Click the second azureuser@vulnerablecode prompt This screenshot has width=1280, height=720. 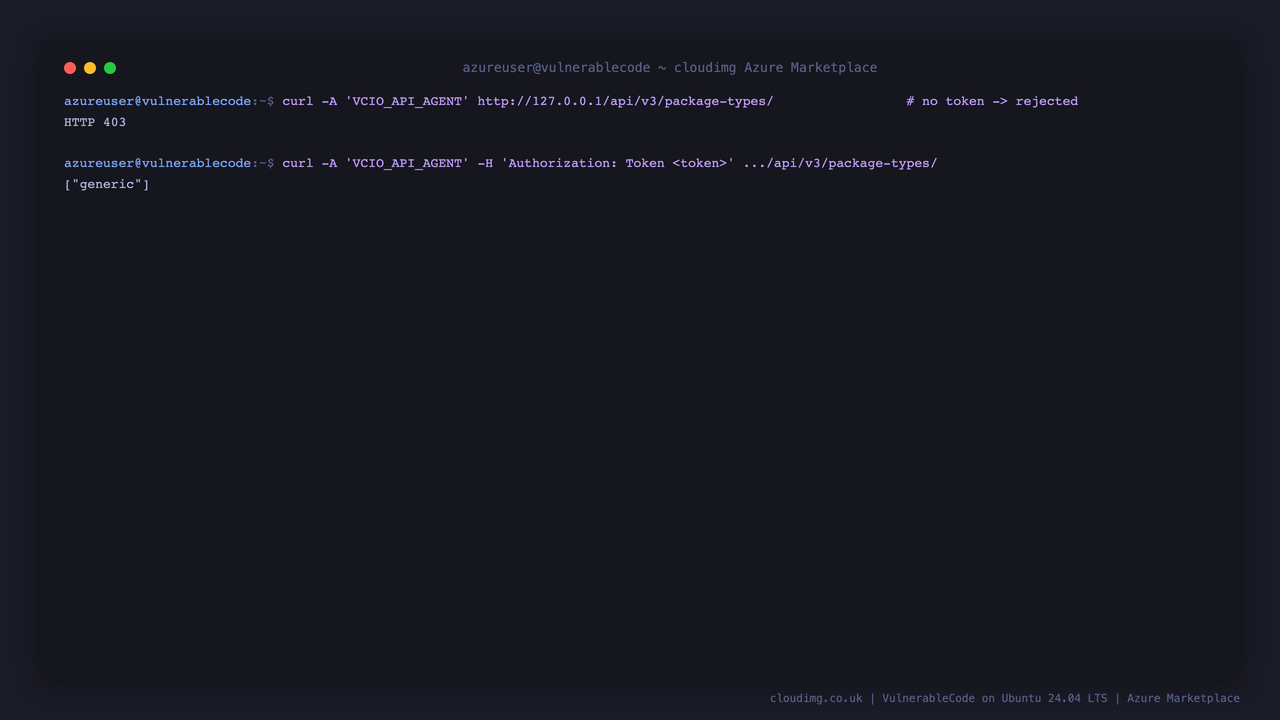[169, 163]
